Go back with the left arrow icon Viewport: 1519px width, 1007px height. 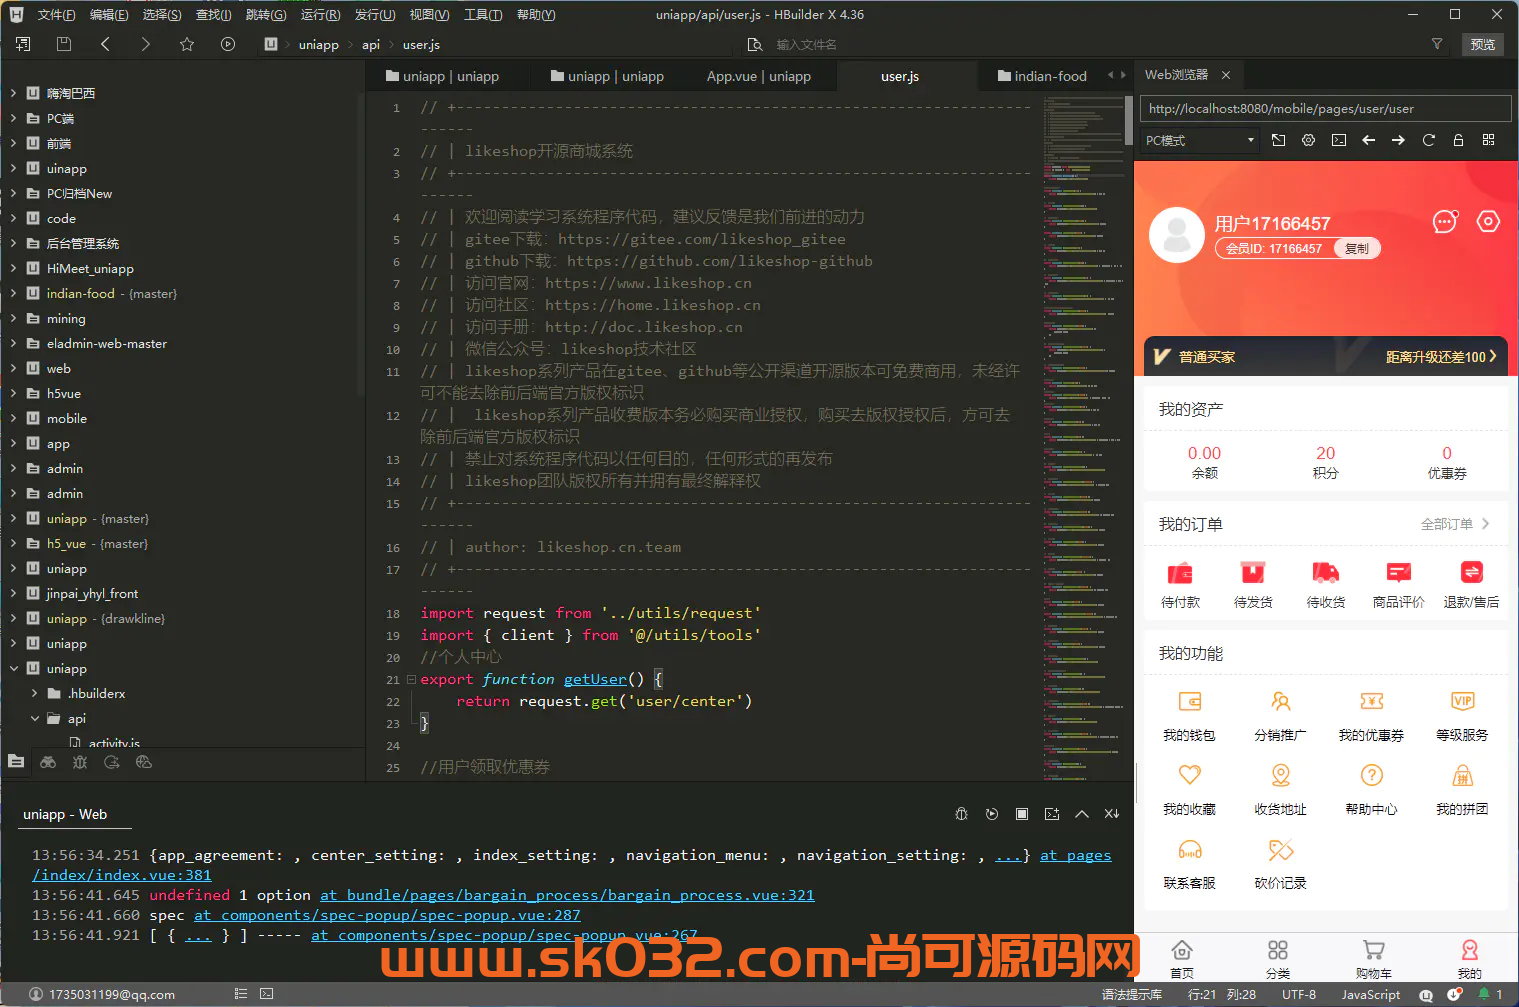coord(105,44)
